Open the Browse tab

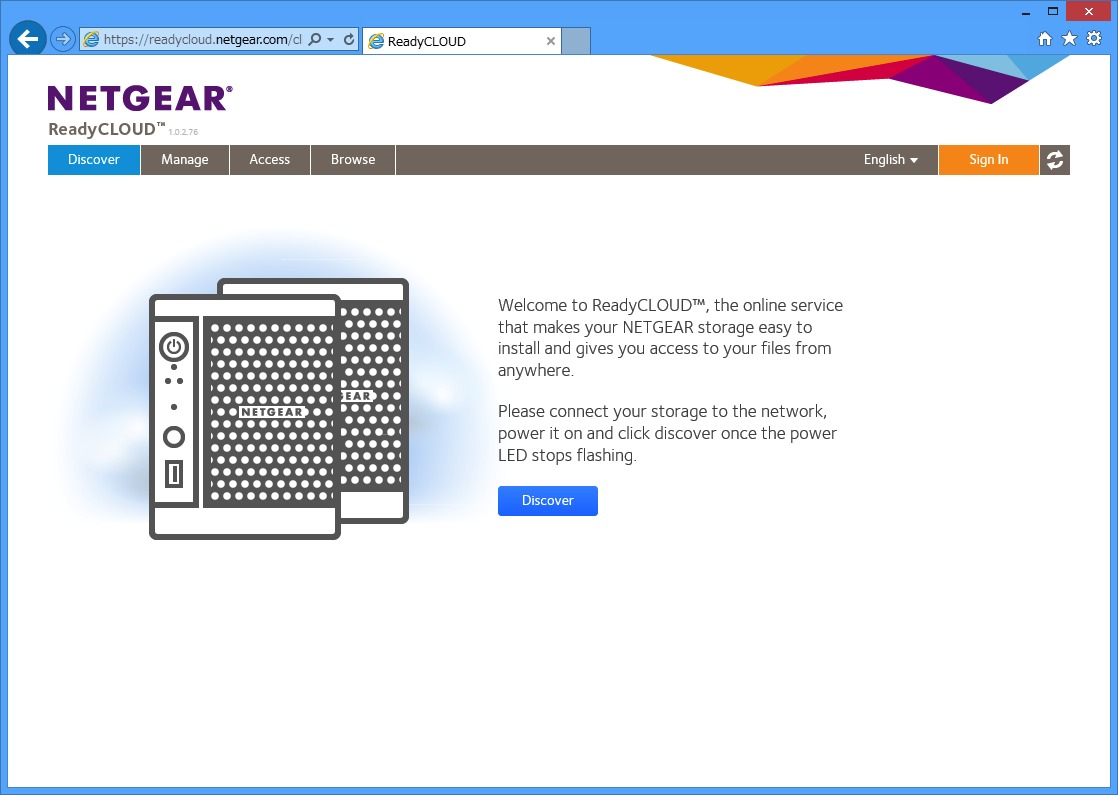tap(353, 160)
